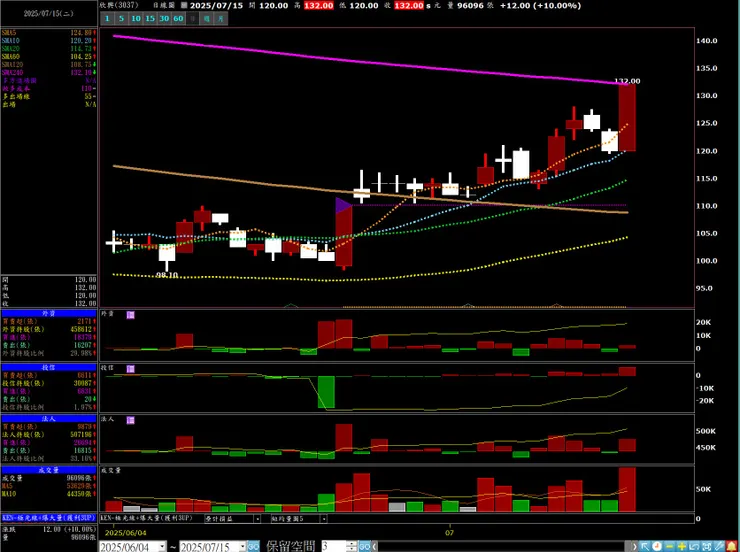The width and height of the screenshot is (740, 552).
Task: Click the institutional (法人) blue header
Action: pos(49,418)
